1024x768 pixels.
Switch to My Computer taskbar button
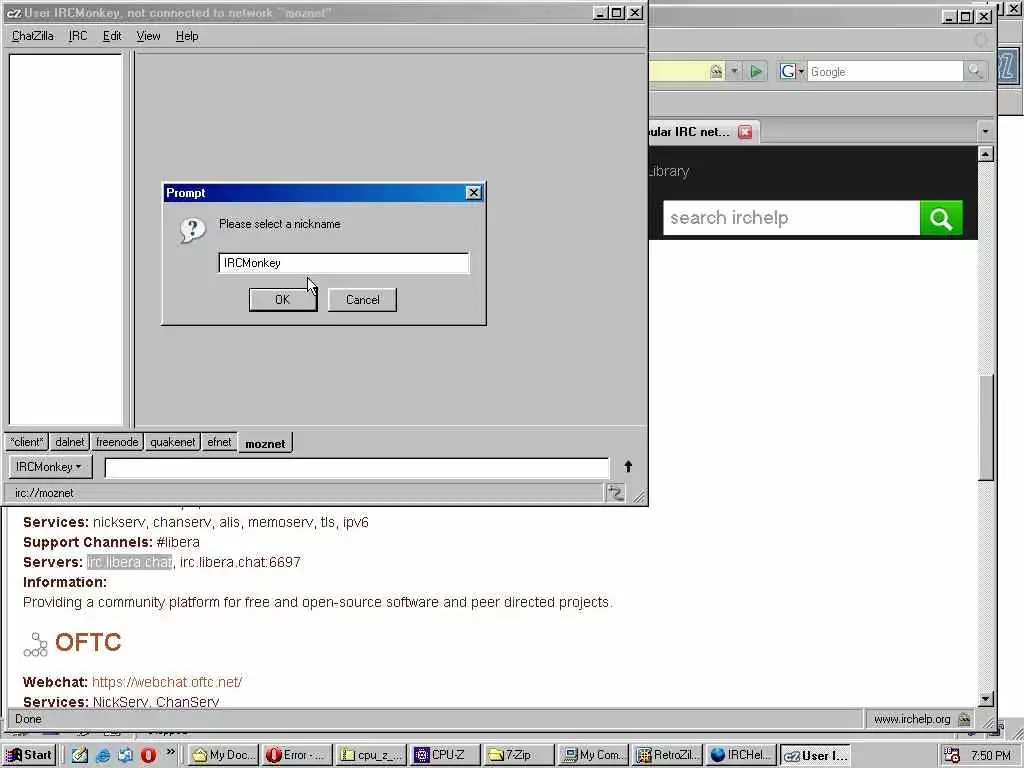tap(594, 755)
